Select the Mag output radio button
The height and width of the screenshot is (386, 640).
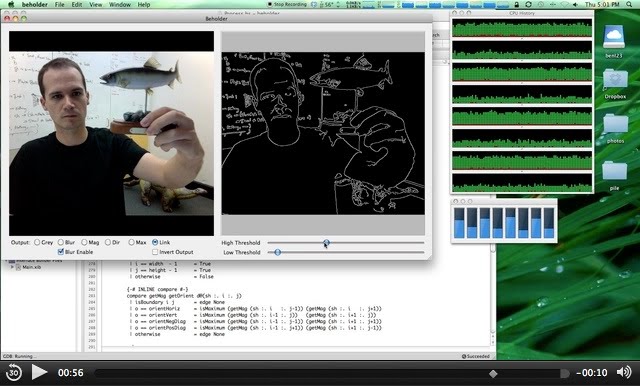[84, 242]
